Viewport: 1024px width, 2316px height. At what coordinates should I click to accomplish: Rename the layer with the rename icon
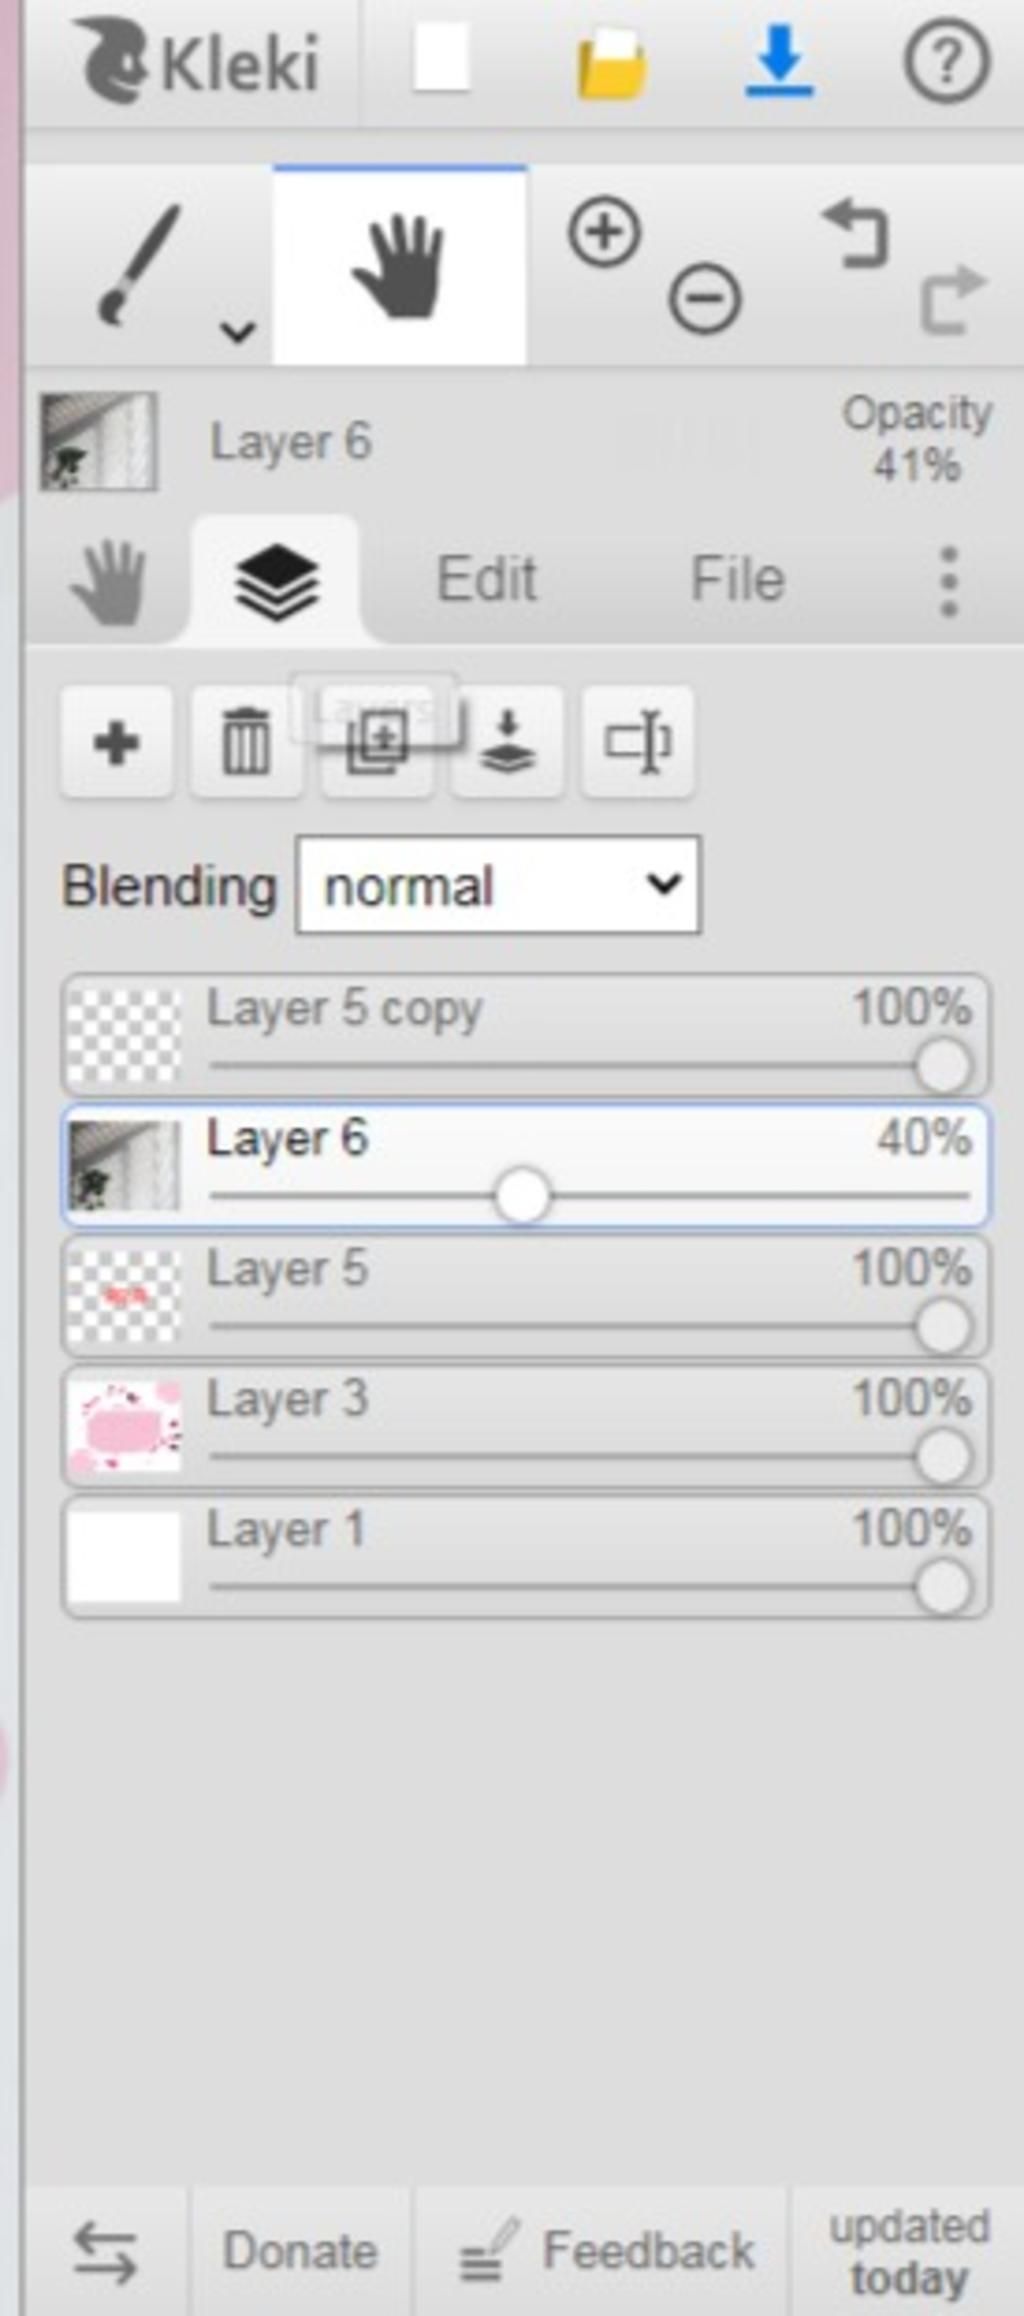tap(637, 742)
